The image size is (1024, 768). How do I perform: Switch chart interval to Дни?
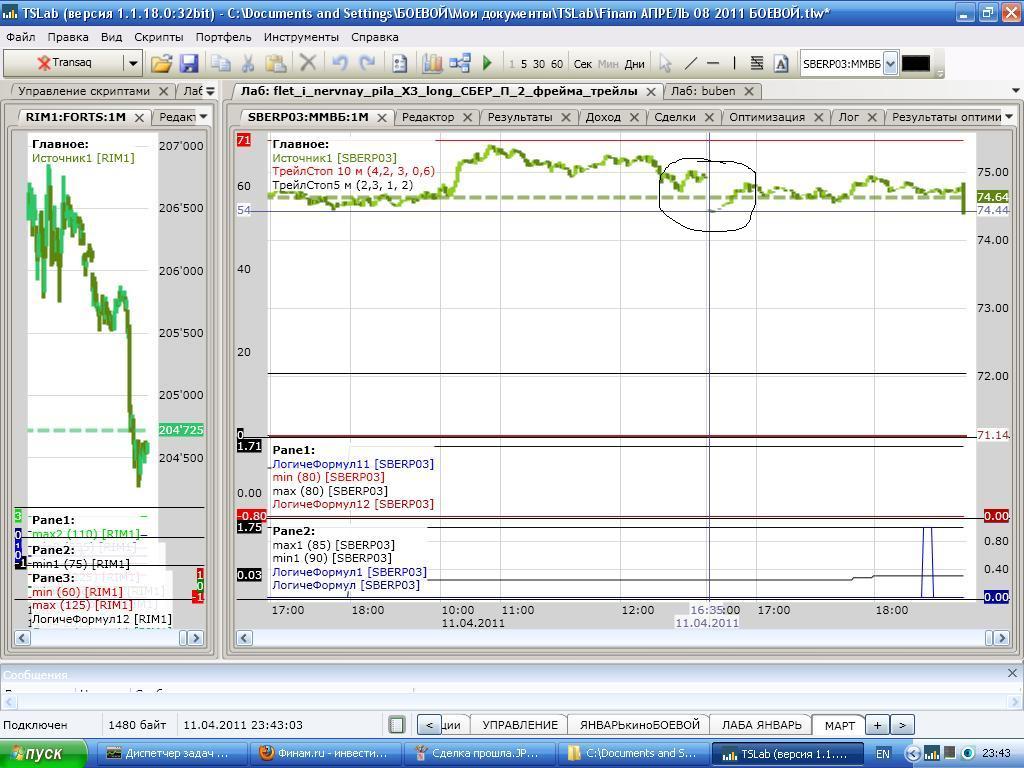[x=635, y=64]
